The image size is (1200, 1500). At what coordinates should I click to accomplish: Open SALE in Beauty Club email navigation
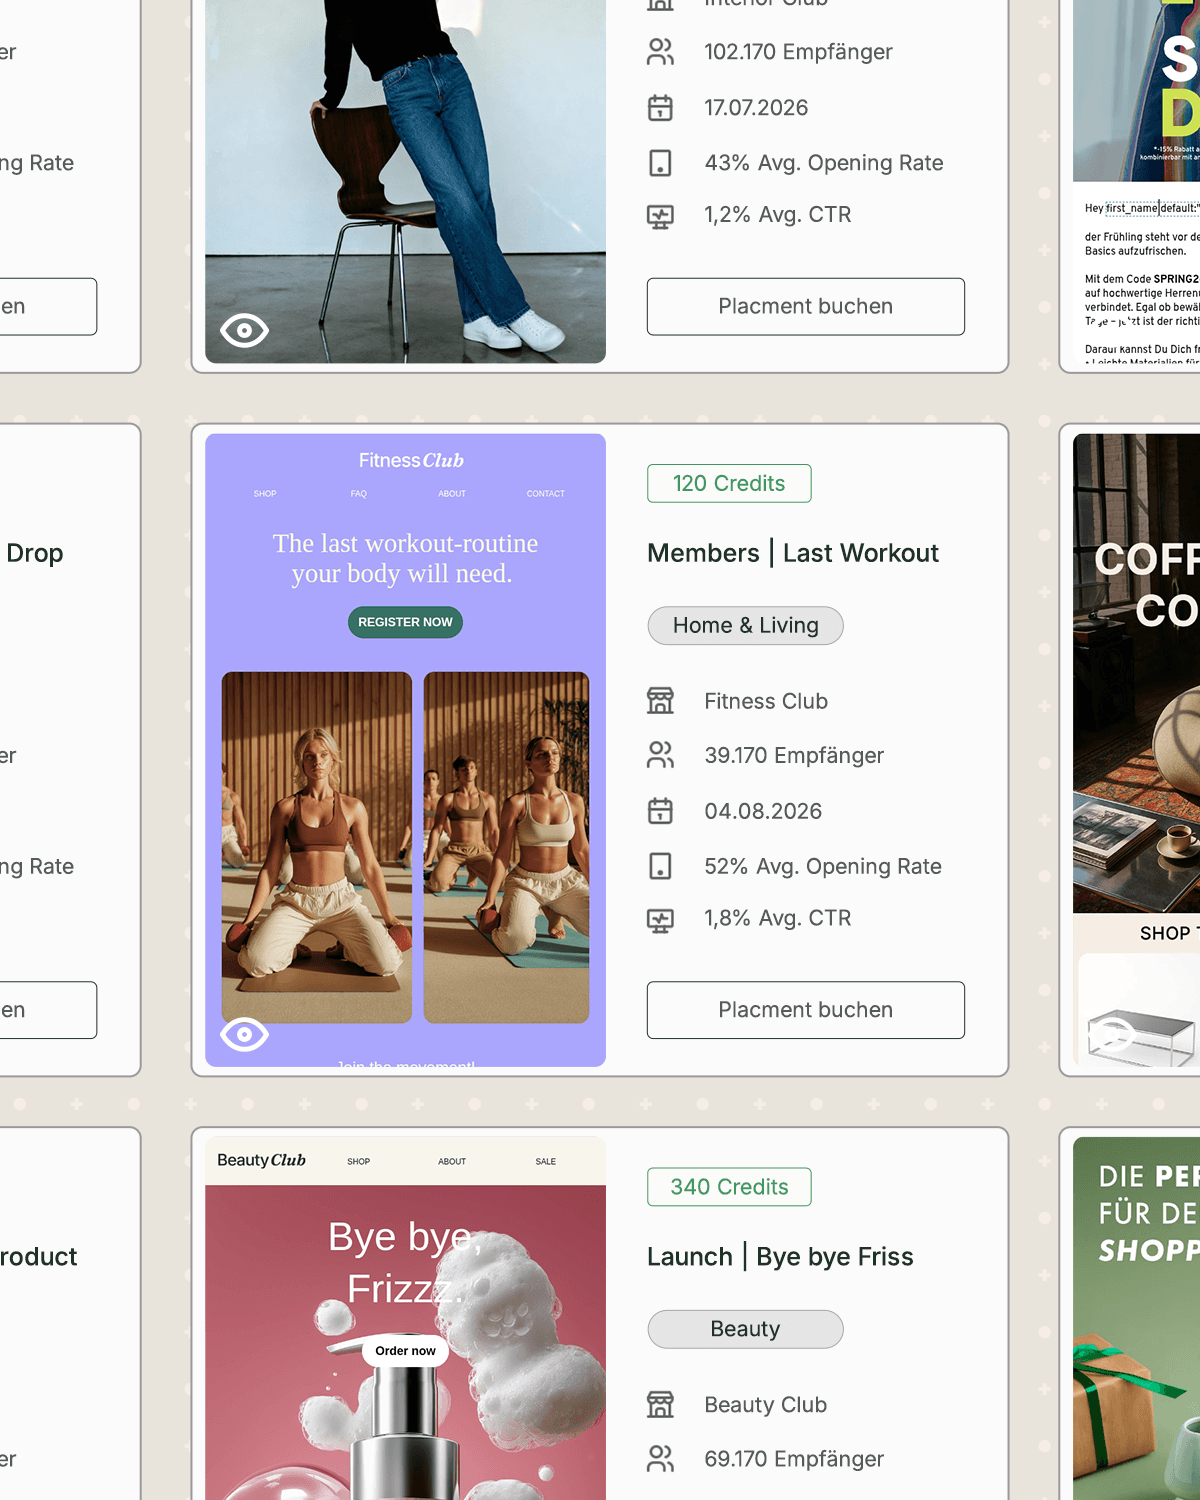pyautogui.click(x=546, y=1162)
